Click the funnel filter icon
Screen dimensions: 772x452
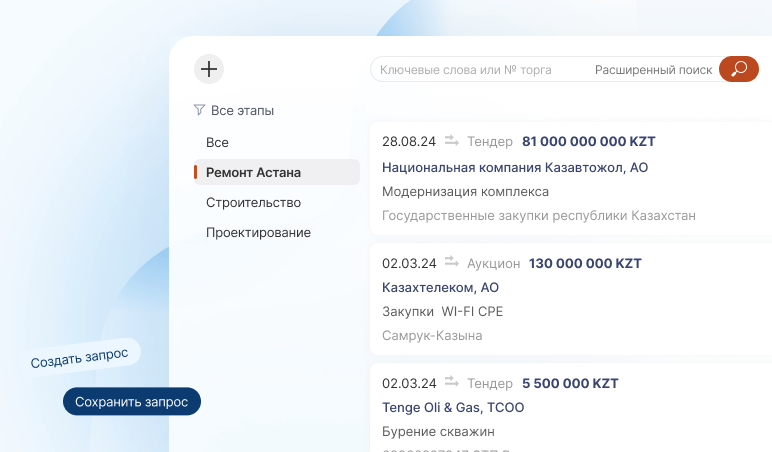pos(199,110)
